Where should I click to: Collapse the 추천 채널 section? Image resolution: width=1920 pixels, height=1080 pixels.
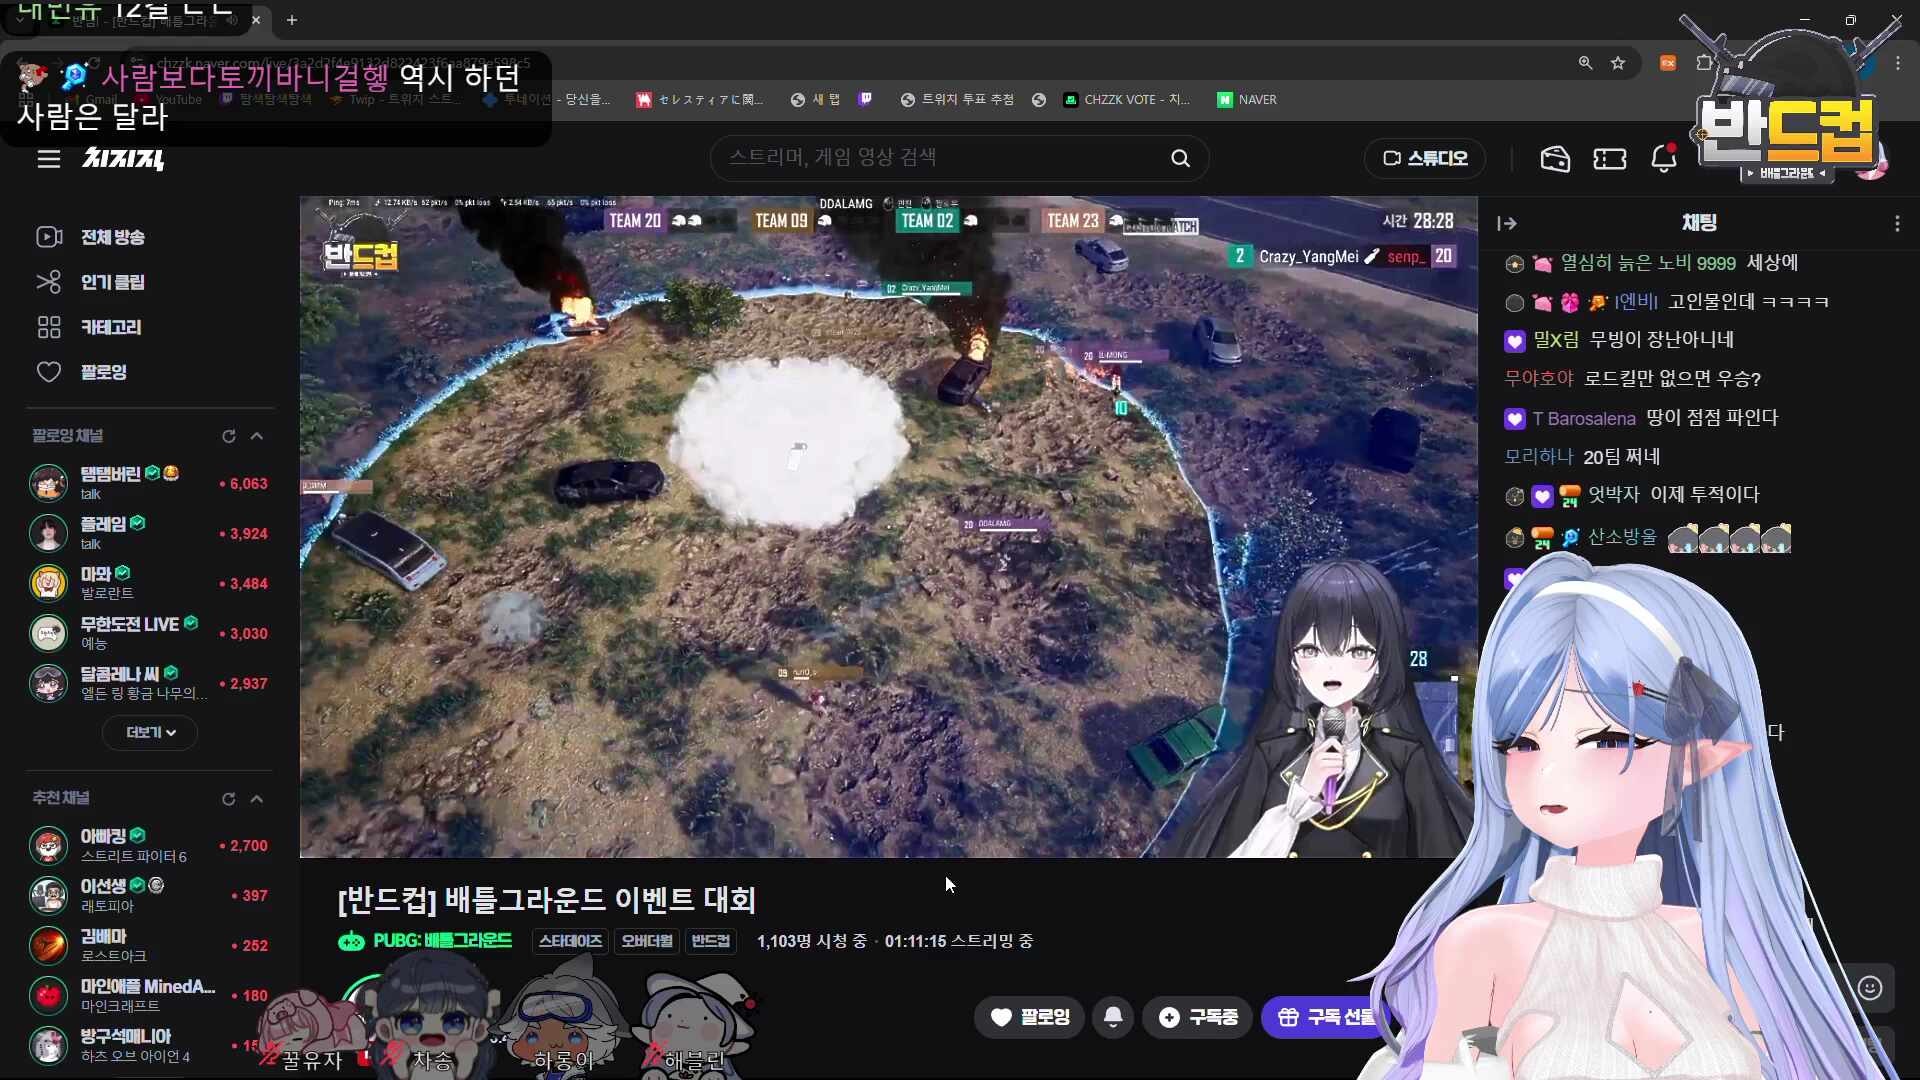(x=257, y=799)
